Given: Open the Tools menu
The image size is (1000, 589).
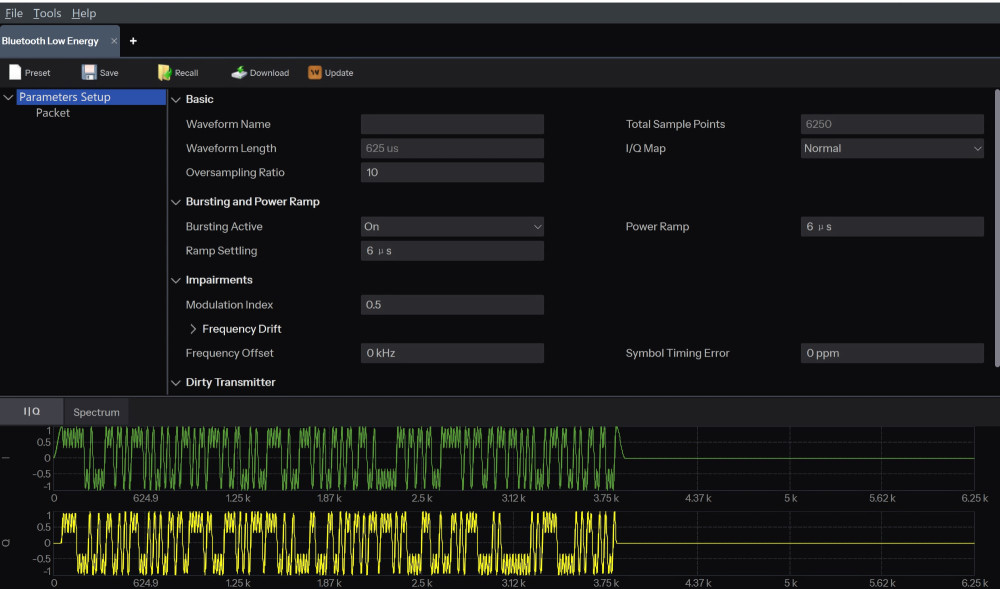Looking at the screenshot, I should tap(46, 13).
